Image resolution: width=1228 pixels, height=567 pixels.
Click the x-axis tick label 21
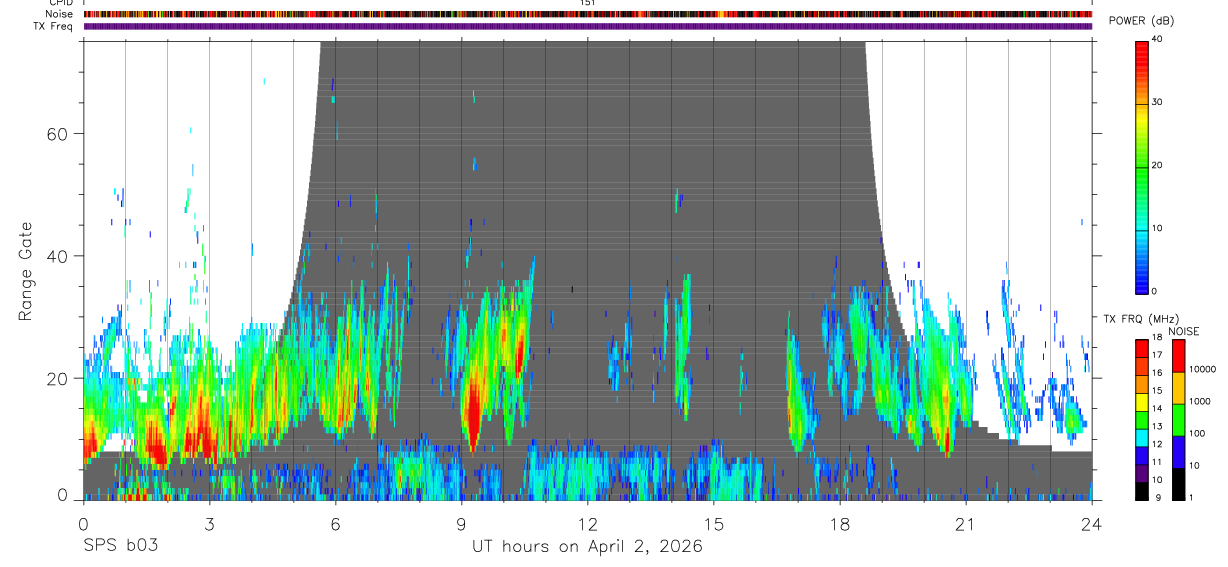tap(965, 524)
